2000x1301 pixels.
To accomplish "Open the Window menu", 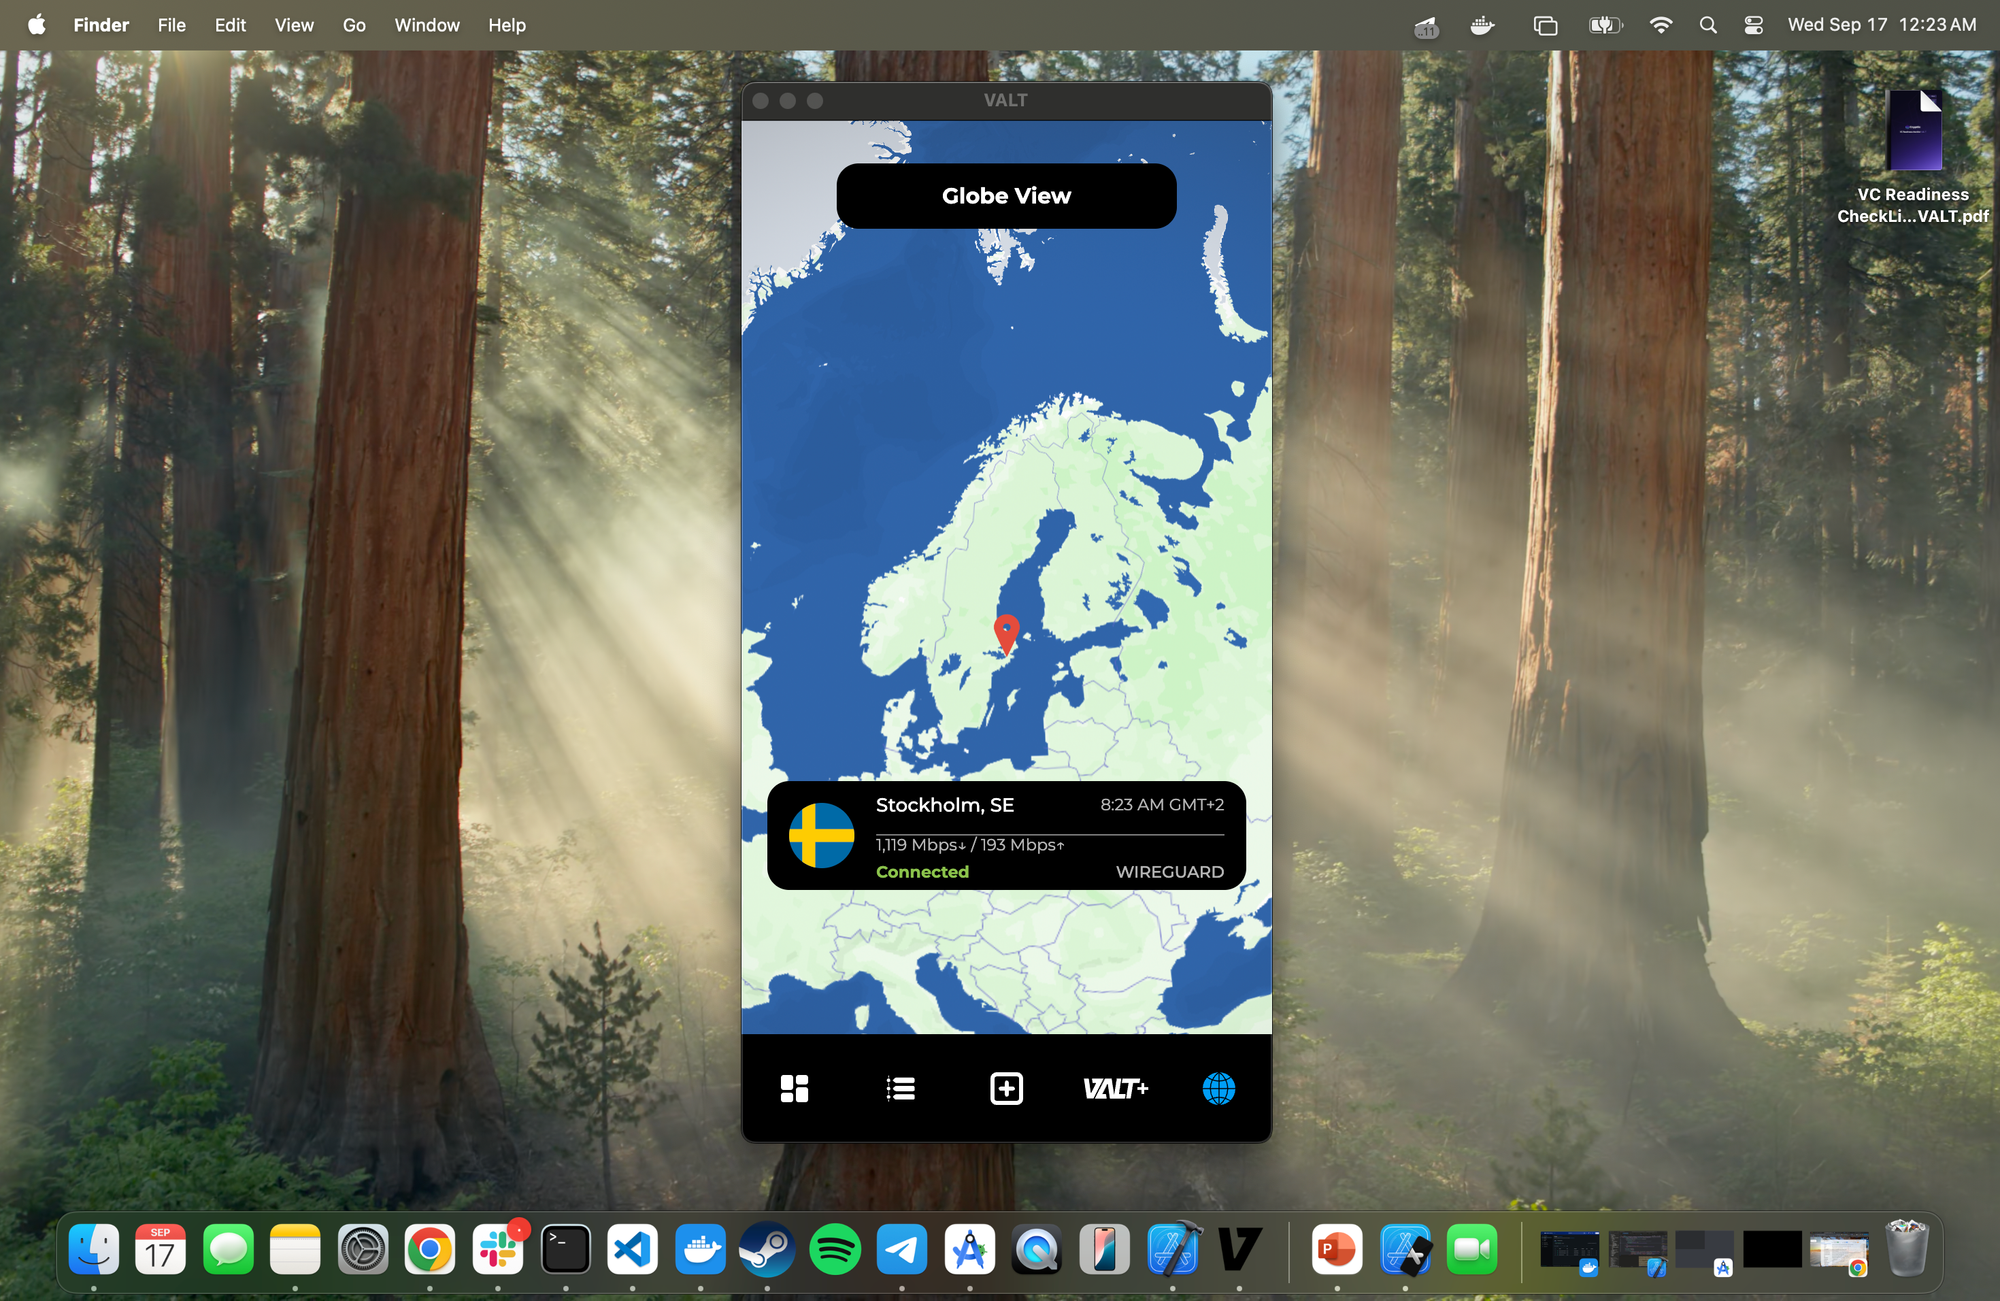I will (427, 25).
